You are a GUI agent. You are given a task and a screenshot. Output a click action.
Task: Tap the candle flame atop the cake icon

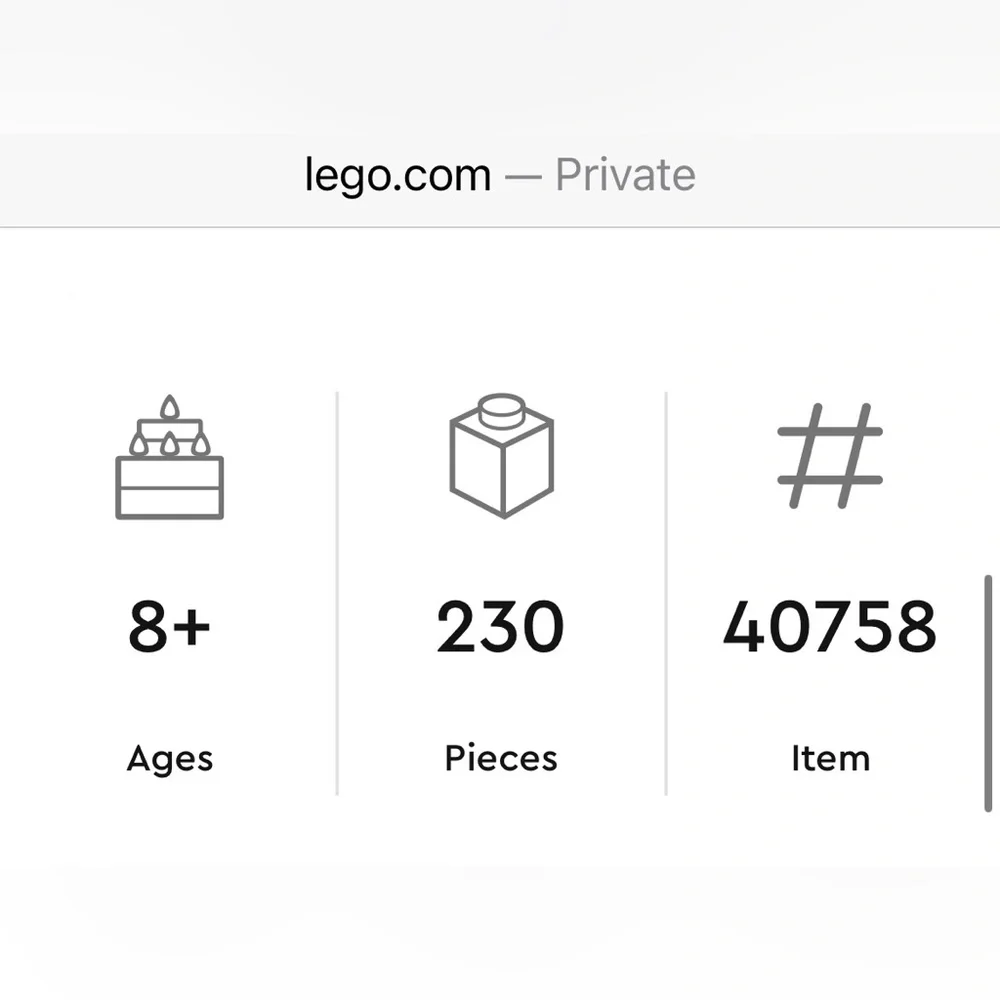click(169, 406)
